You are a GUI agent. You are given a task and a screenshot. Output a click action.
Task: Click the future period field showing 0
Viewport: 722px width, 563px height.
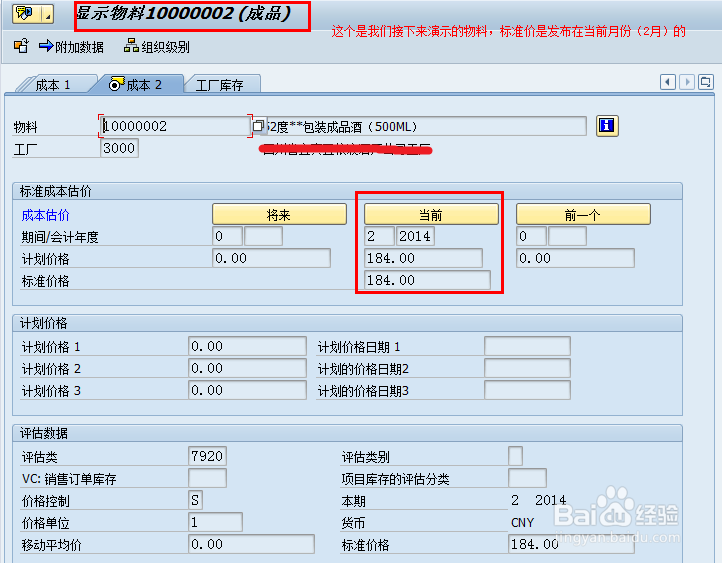point(227,236)
